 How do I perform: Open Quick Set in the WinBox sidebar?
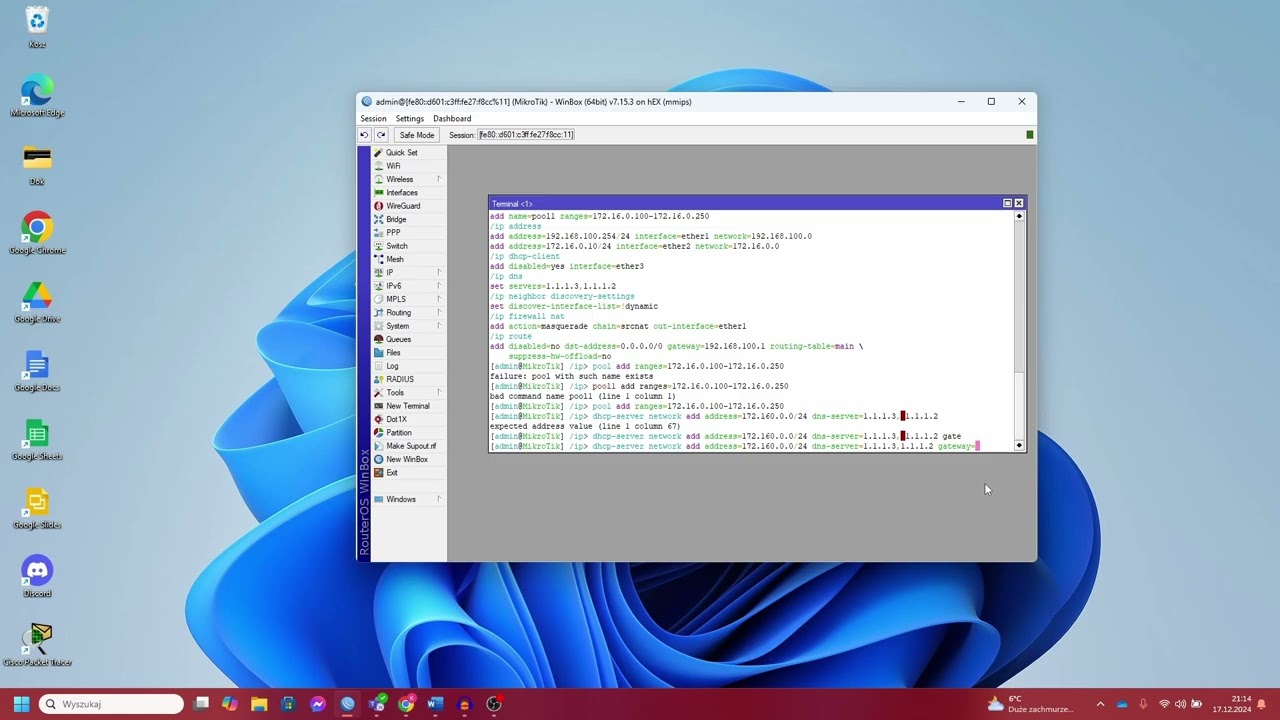(401, 153)
